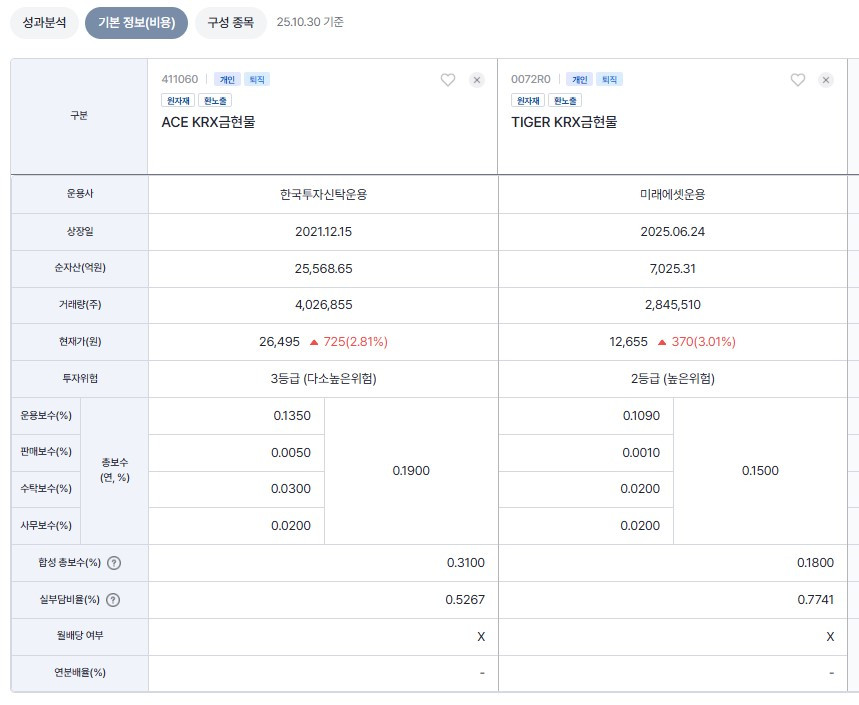
Task: Click 수탁보수(%) row label
Action: [46, 489]
